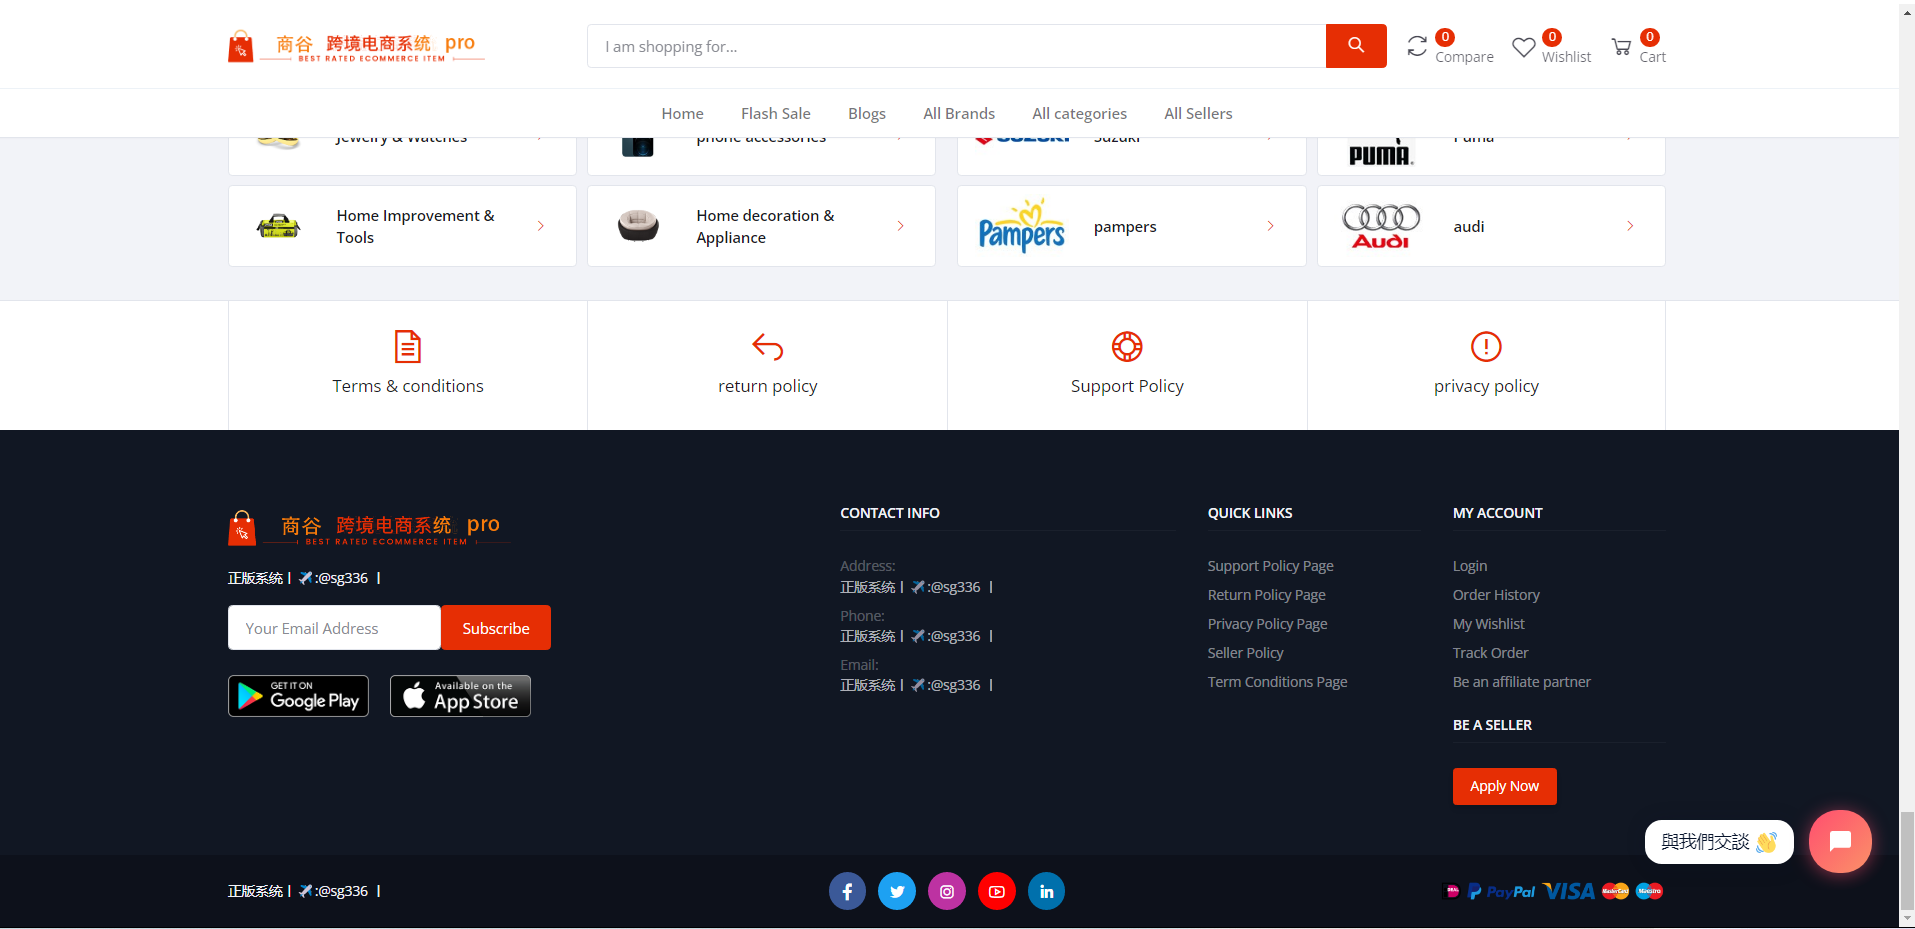Open the Track Order link
Image resolution: width=1915 pixels, height=929 pixels.
[x=1489, y=652]
